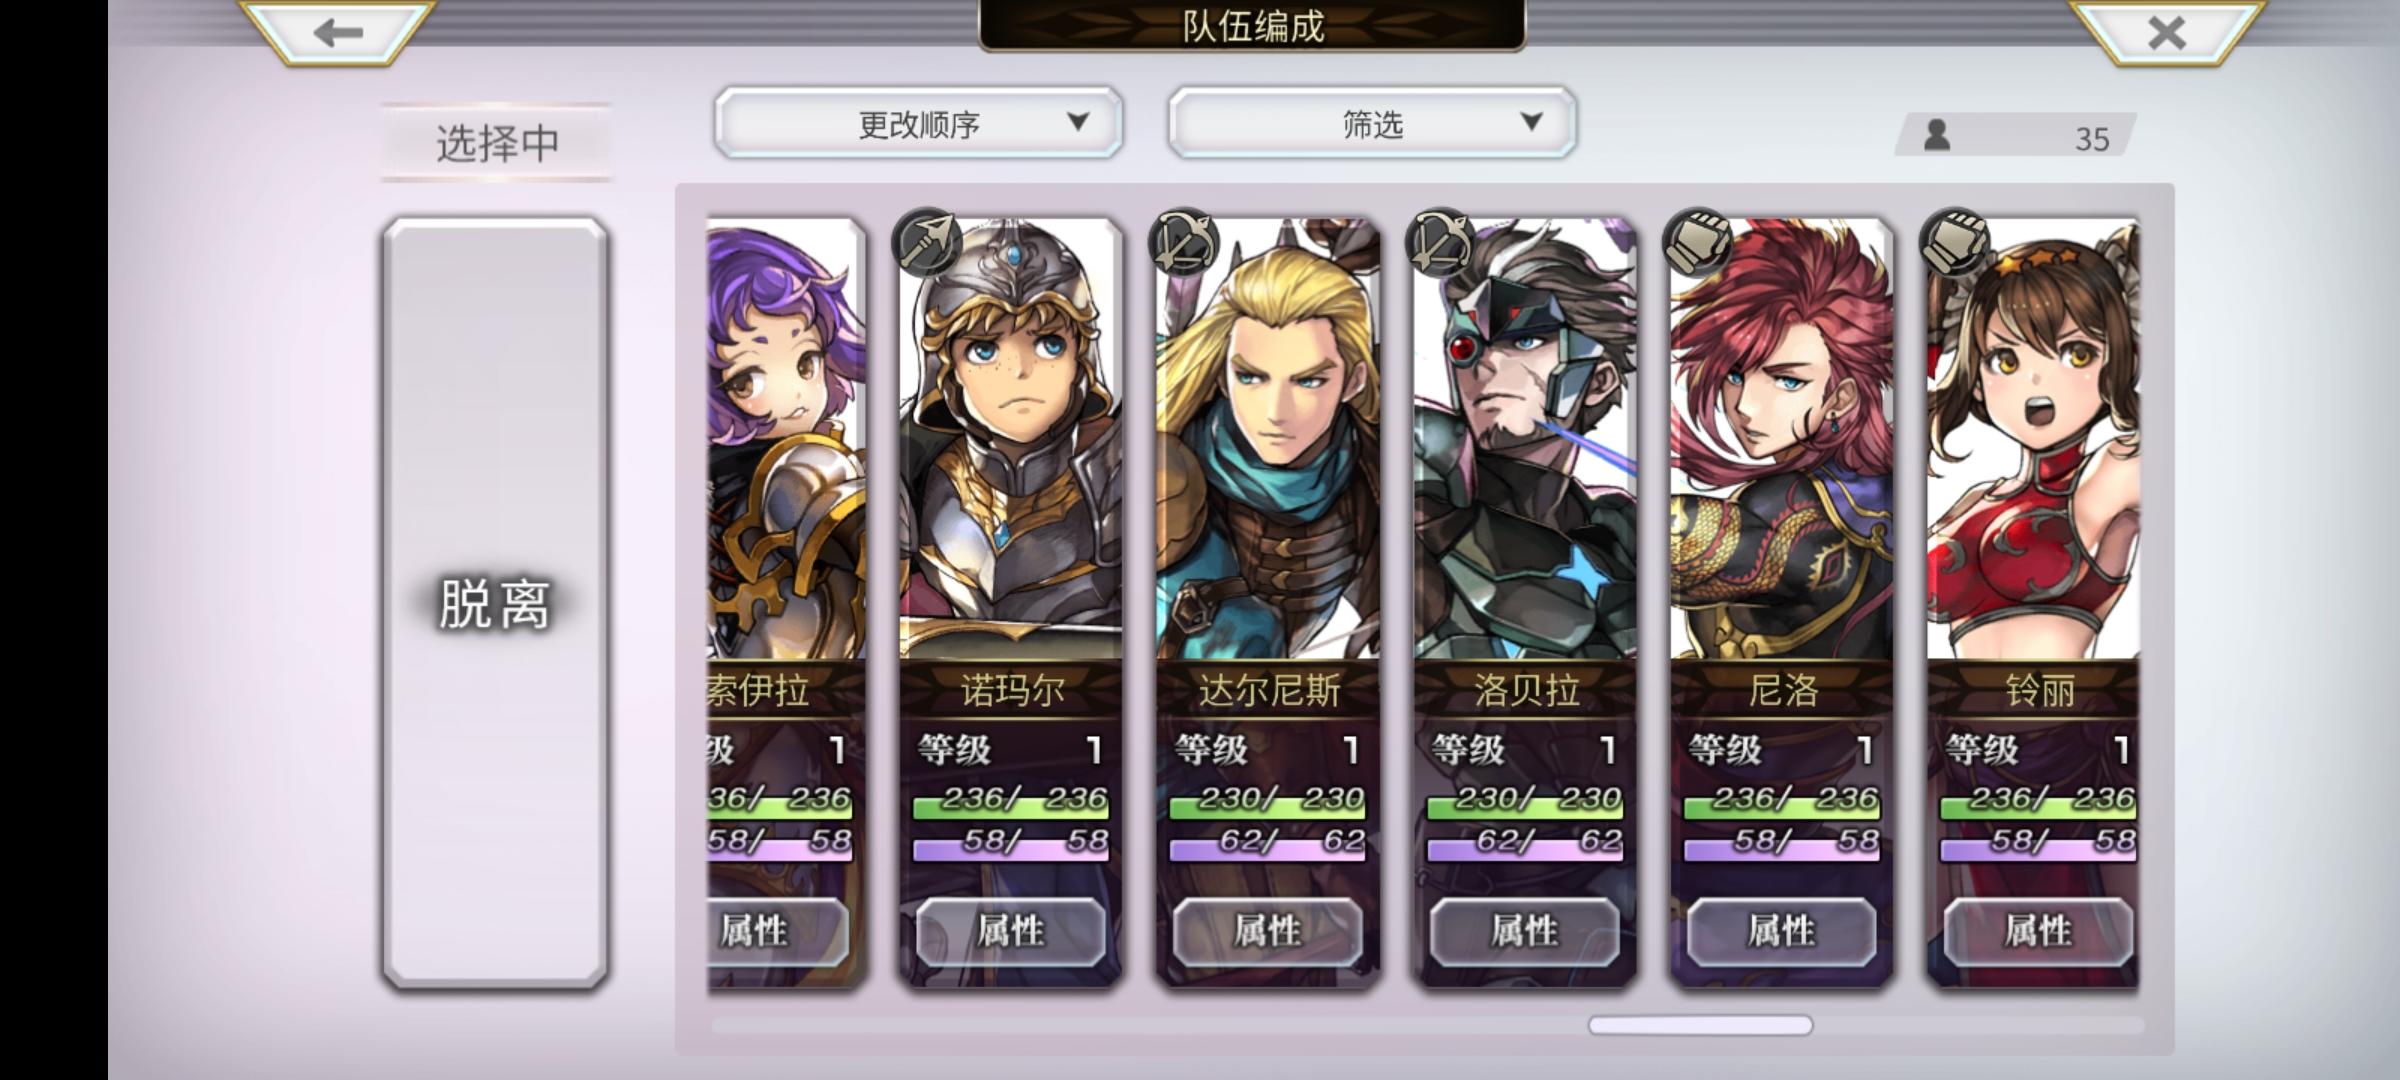The width and height of the screenshot is (2400, 1080).
Task: Click the bow class icon on 达尔尼斯
Action: point(1184,243)
